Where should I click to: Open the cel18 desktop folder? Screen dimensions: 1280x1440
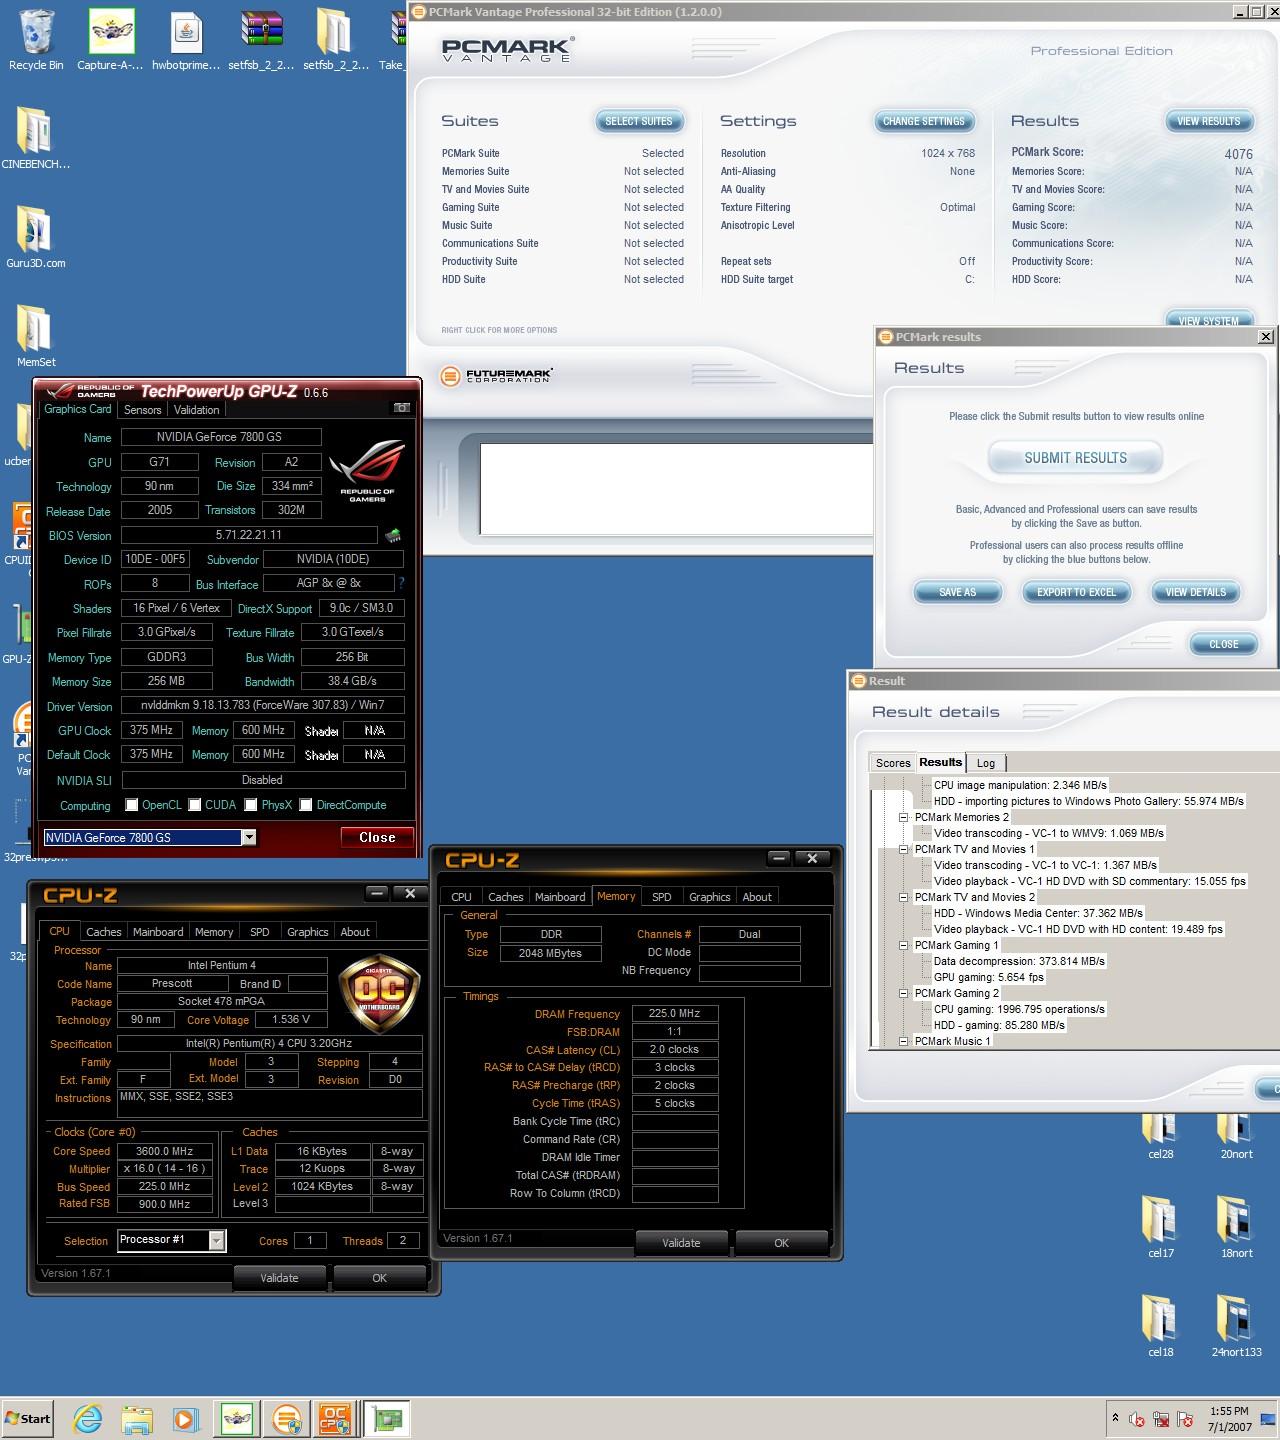[x=1160, y=1326]
